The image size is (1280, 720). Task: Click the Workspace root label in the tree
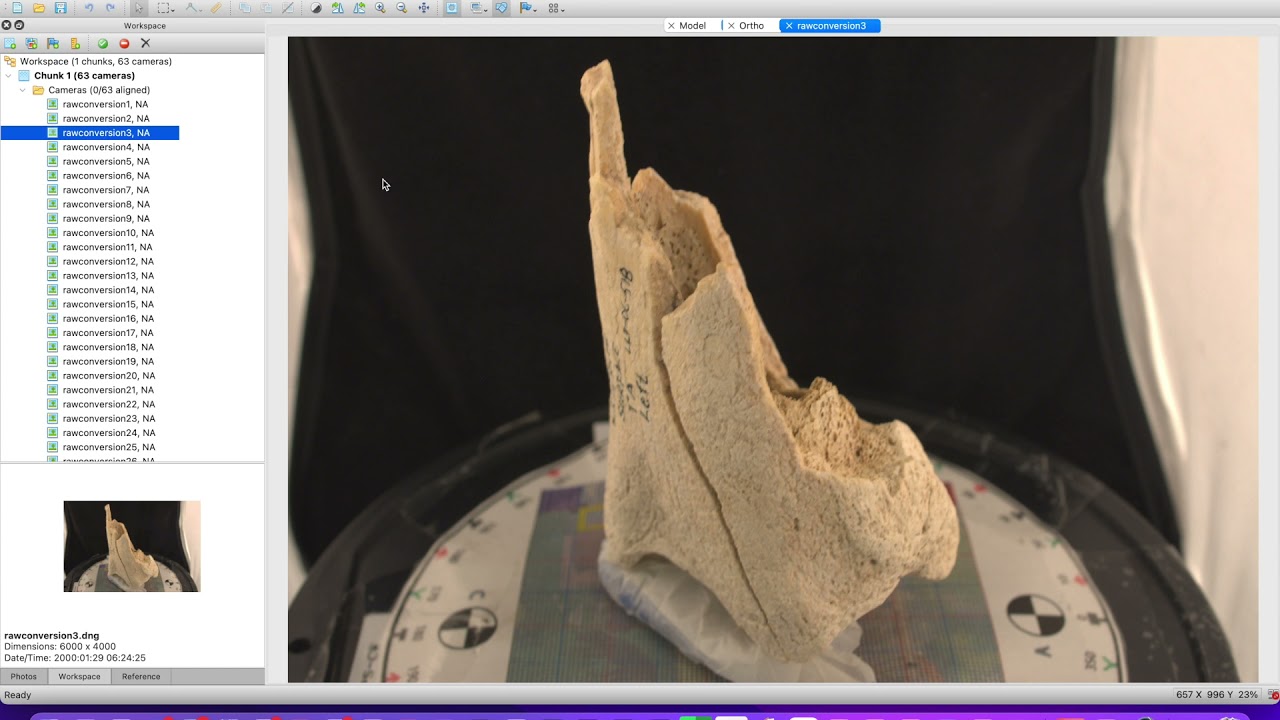(96, 61)
